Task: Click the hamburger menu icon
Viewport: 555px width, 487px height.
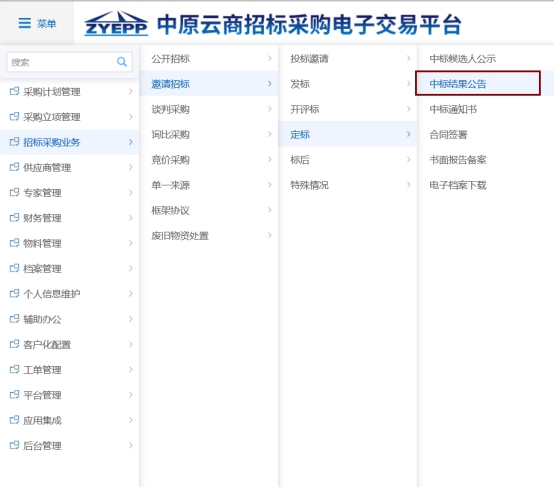Action: (x=24, y=23)
